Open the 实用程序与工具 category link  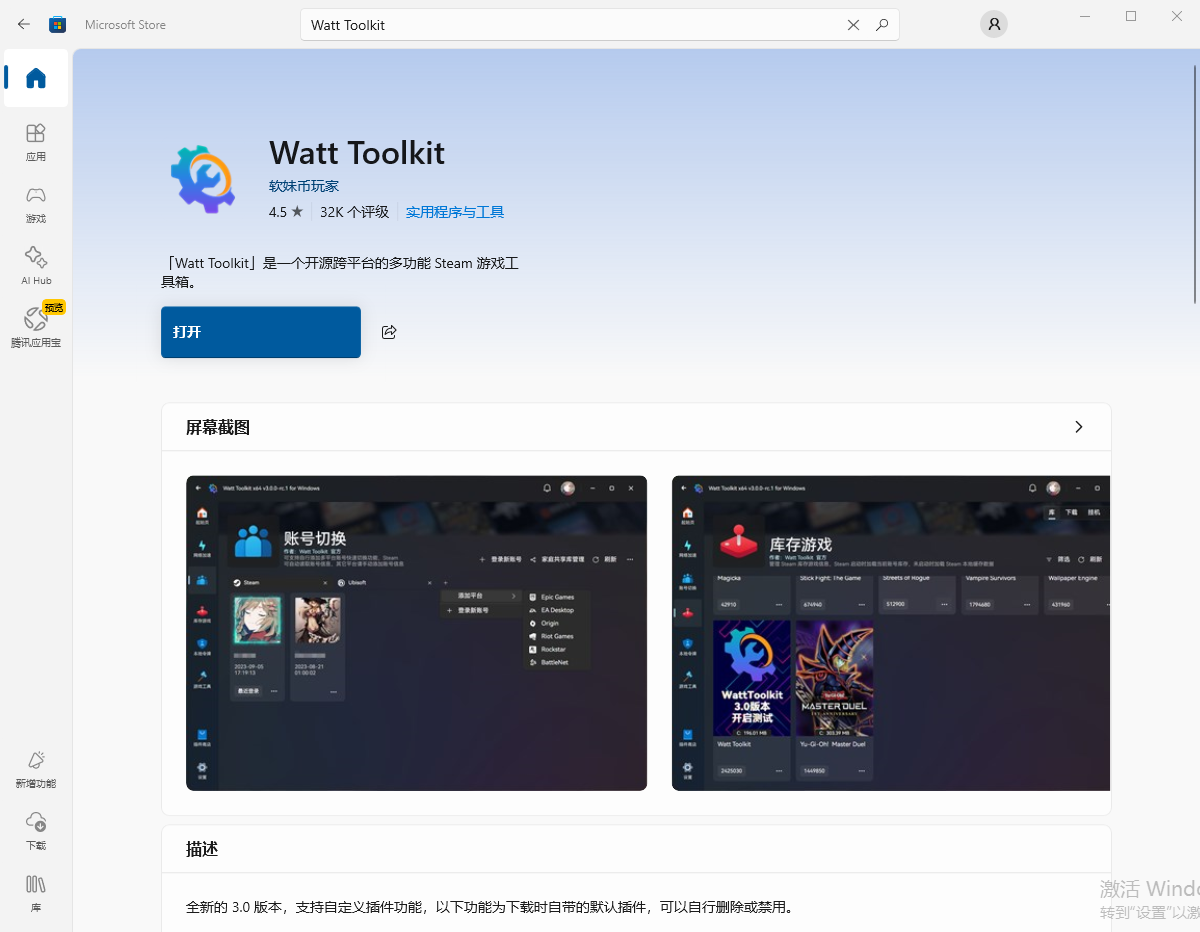pyautogui.click(x=455, y=212)
